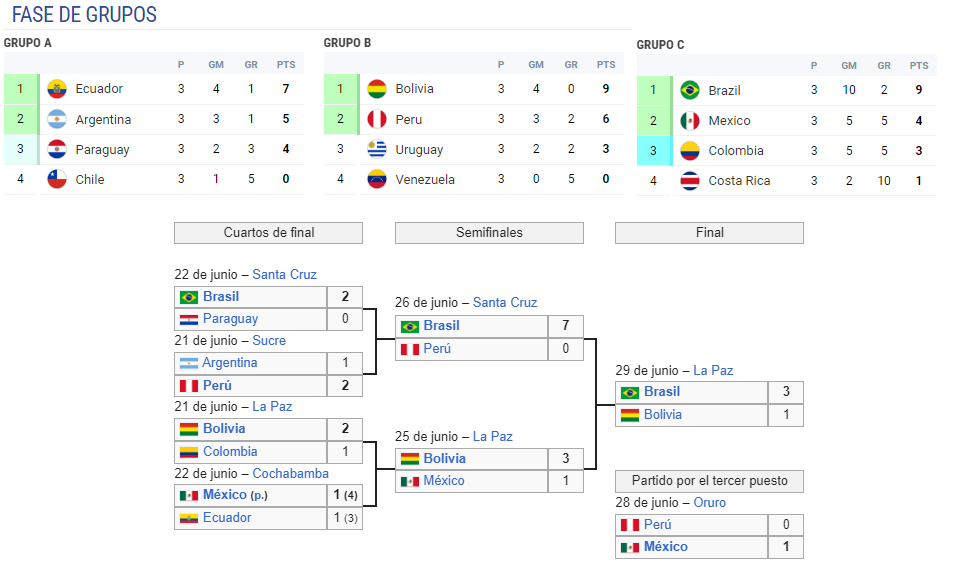Open the Cochabamba venue link
Image resolution: width=970 pixels, height=573 pixels.
pos(290,474)
